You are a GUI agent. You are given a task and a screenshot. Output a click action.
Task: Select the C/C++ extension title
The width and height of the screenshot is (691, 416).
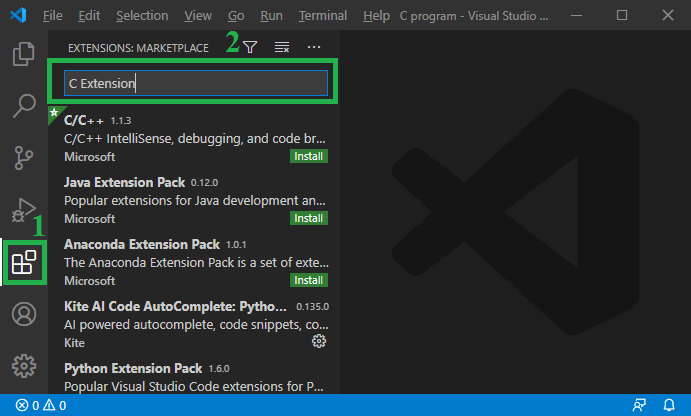click(x=84, y=120)
